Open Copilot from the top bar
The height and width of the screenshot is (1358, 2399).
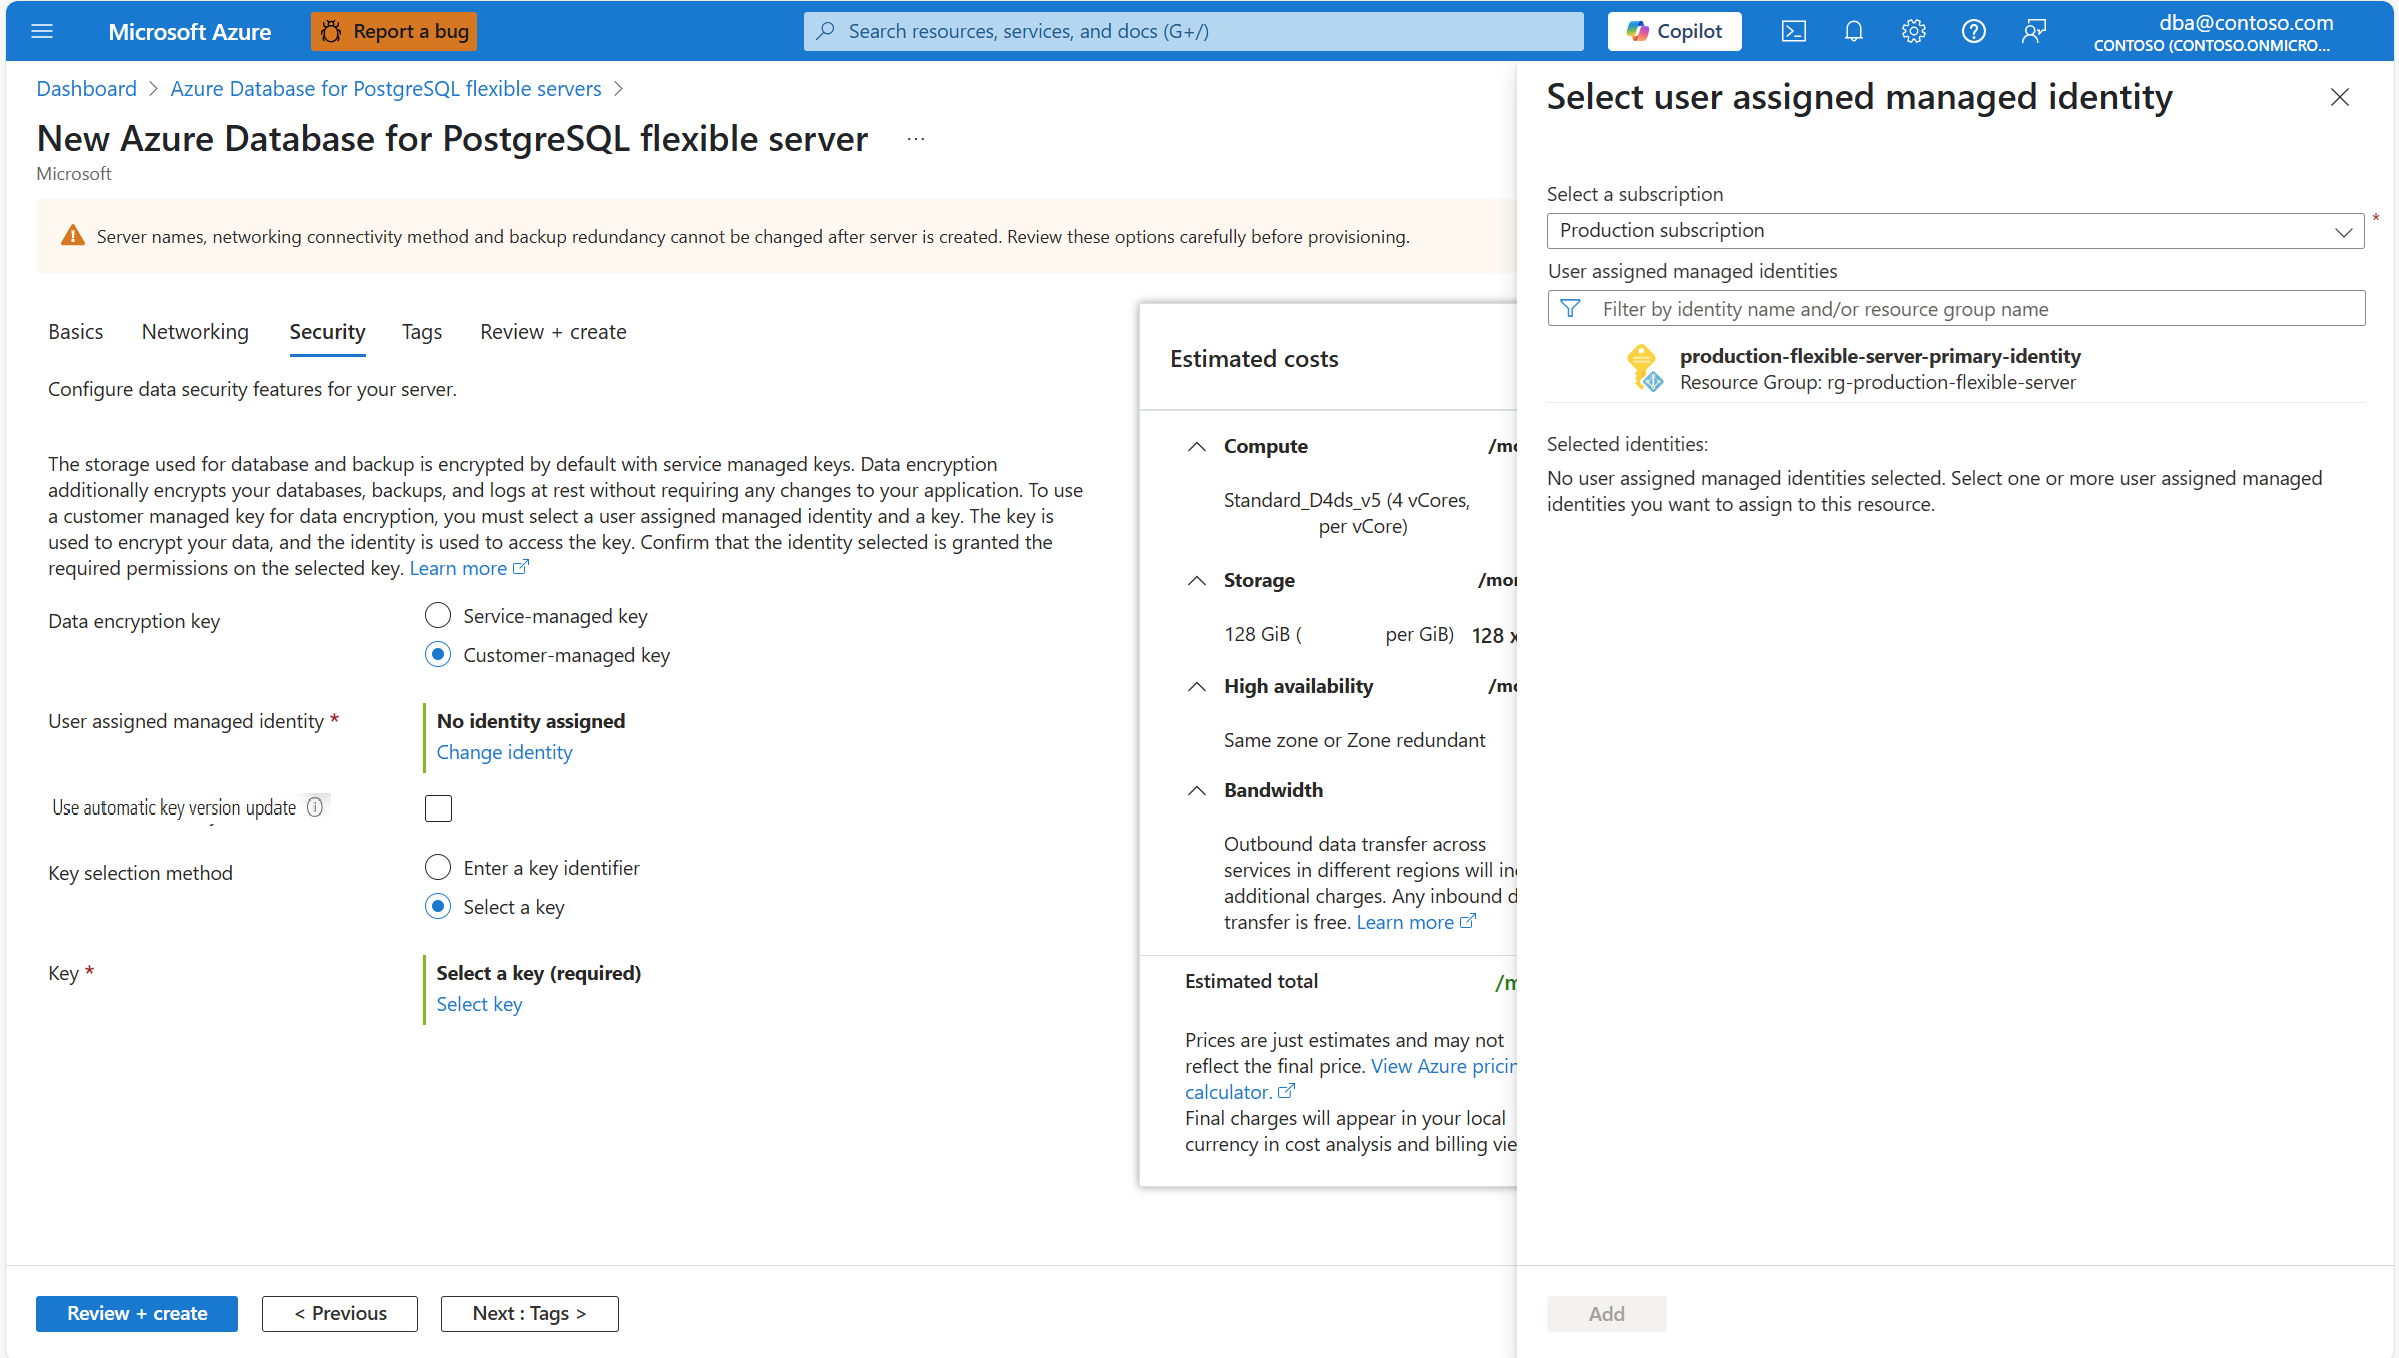[x=1674, y=31]
